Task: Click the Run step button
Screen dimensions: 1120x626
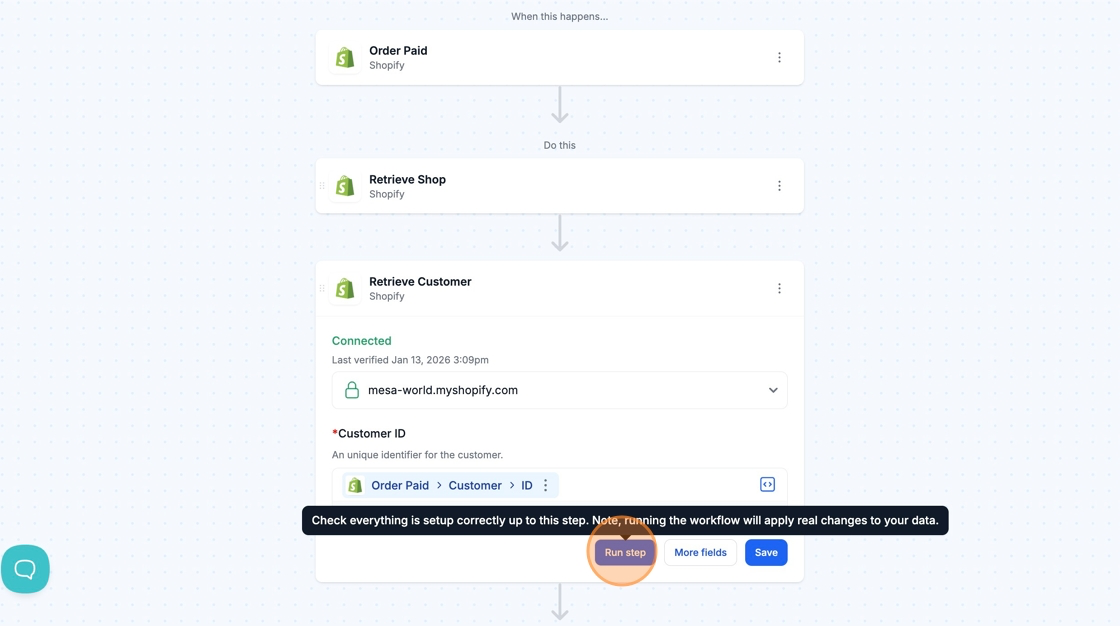Action: tap(625, 553)
